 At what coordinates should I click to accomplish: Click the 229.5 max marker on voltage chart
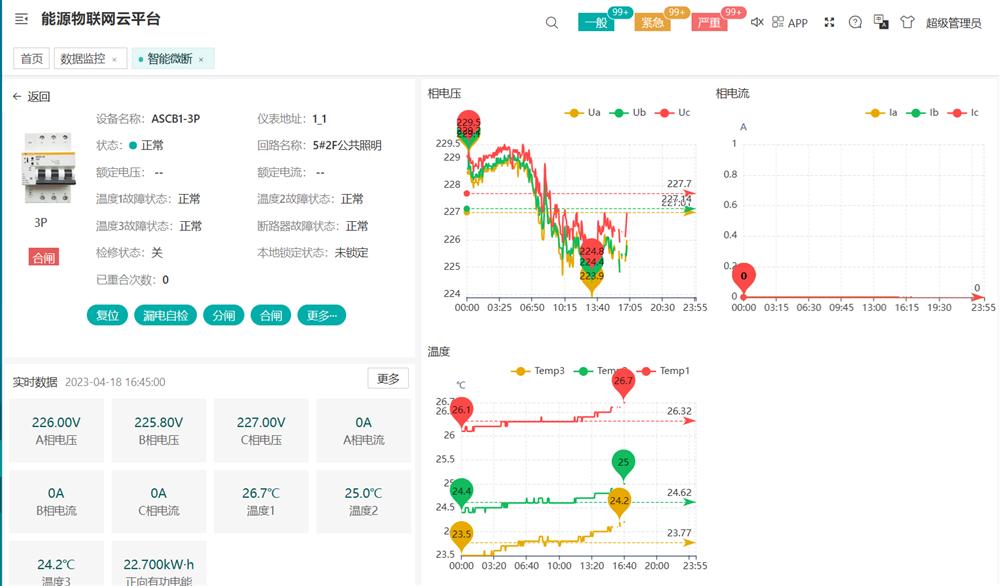click(468, 123)
